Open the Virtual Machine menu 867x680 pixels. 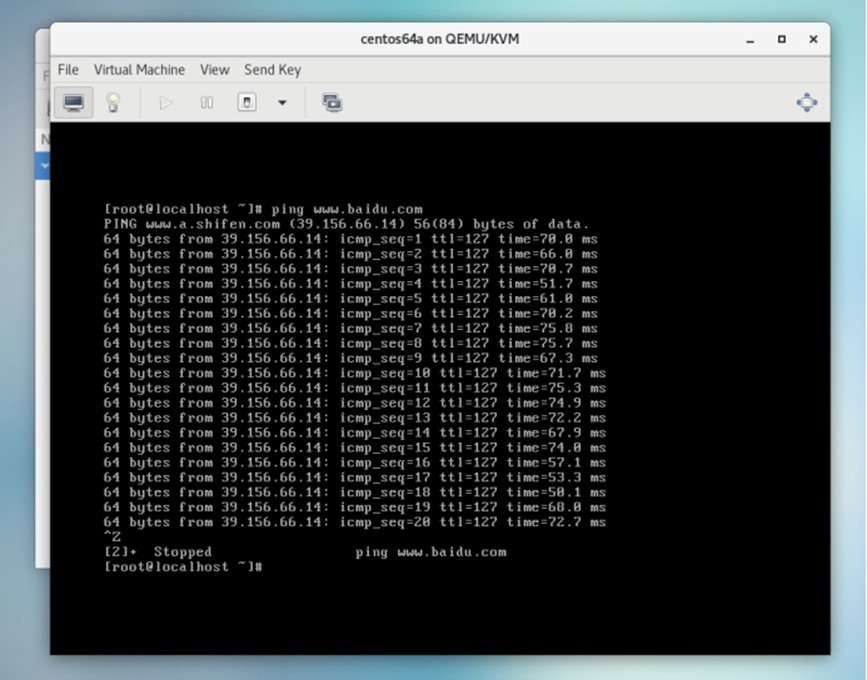coord(139,70)
